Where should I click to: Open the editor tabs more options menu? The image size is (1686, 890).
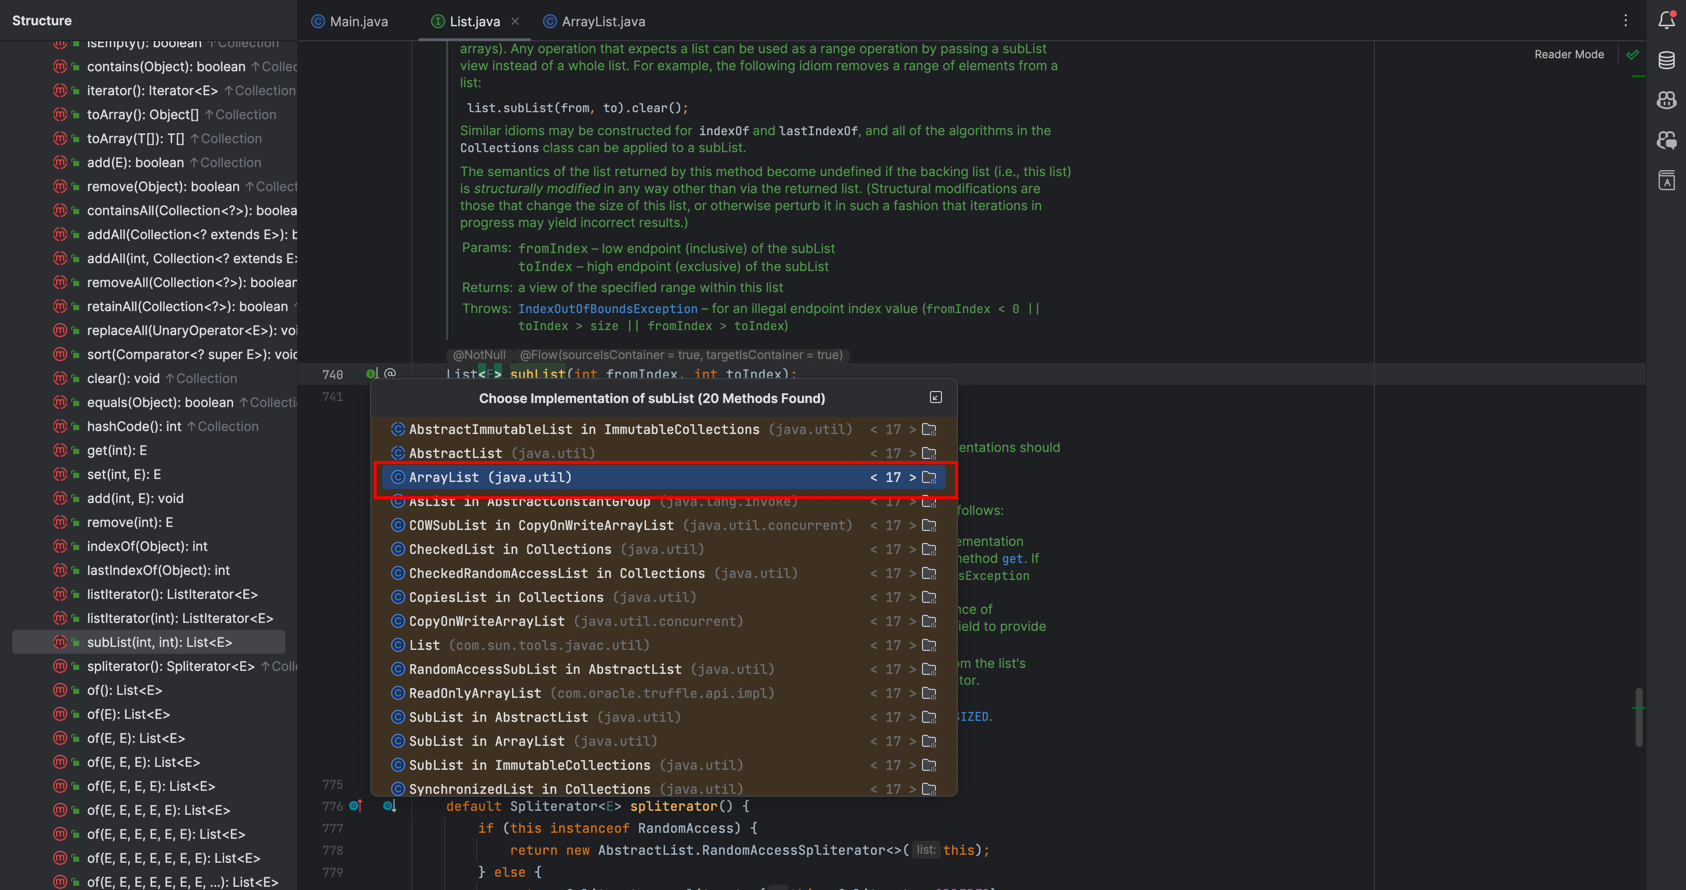pyautogui.click(x=1625, y=21)
